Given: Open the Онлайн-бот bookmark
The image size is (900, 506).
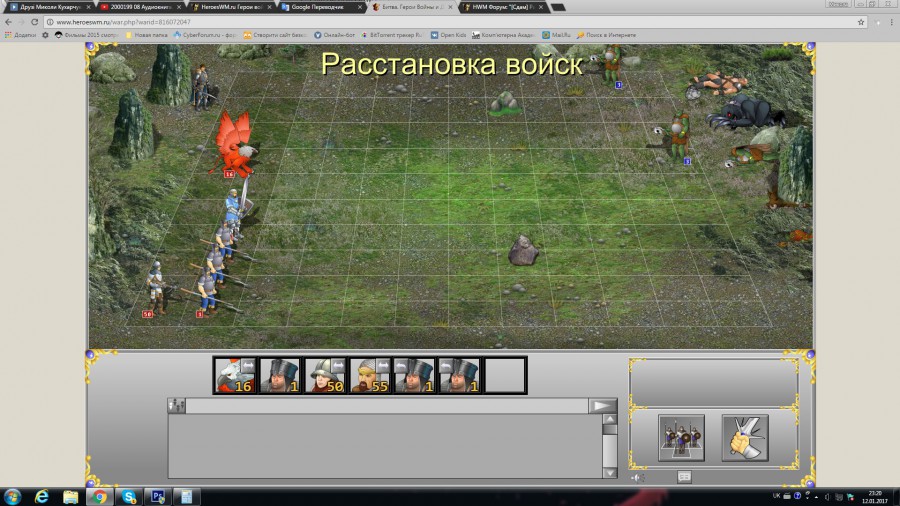Looking at the screenshot, I should click(333, 35).
